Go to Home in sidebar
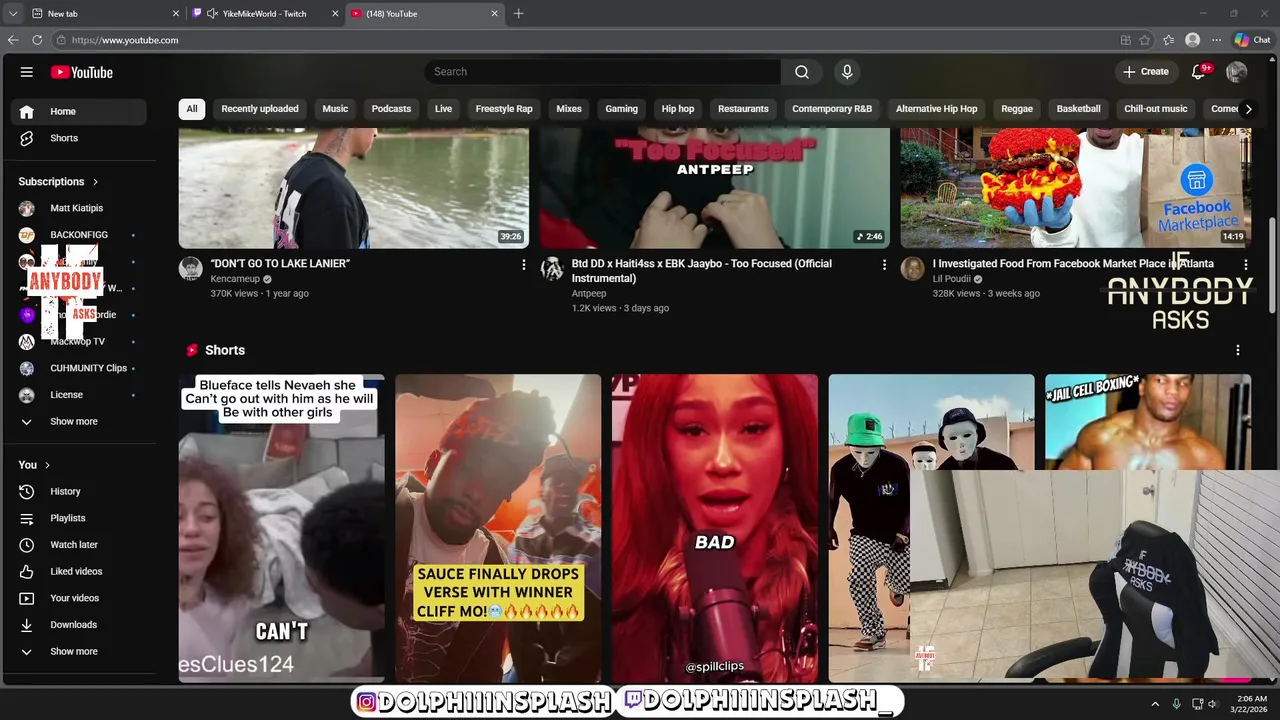 80,111
